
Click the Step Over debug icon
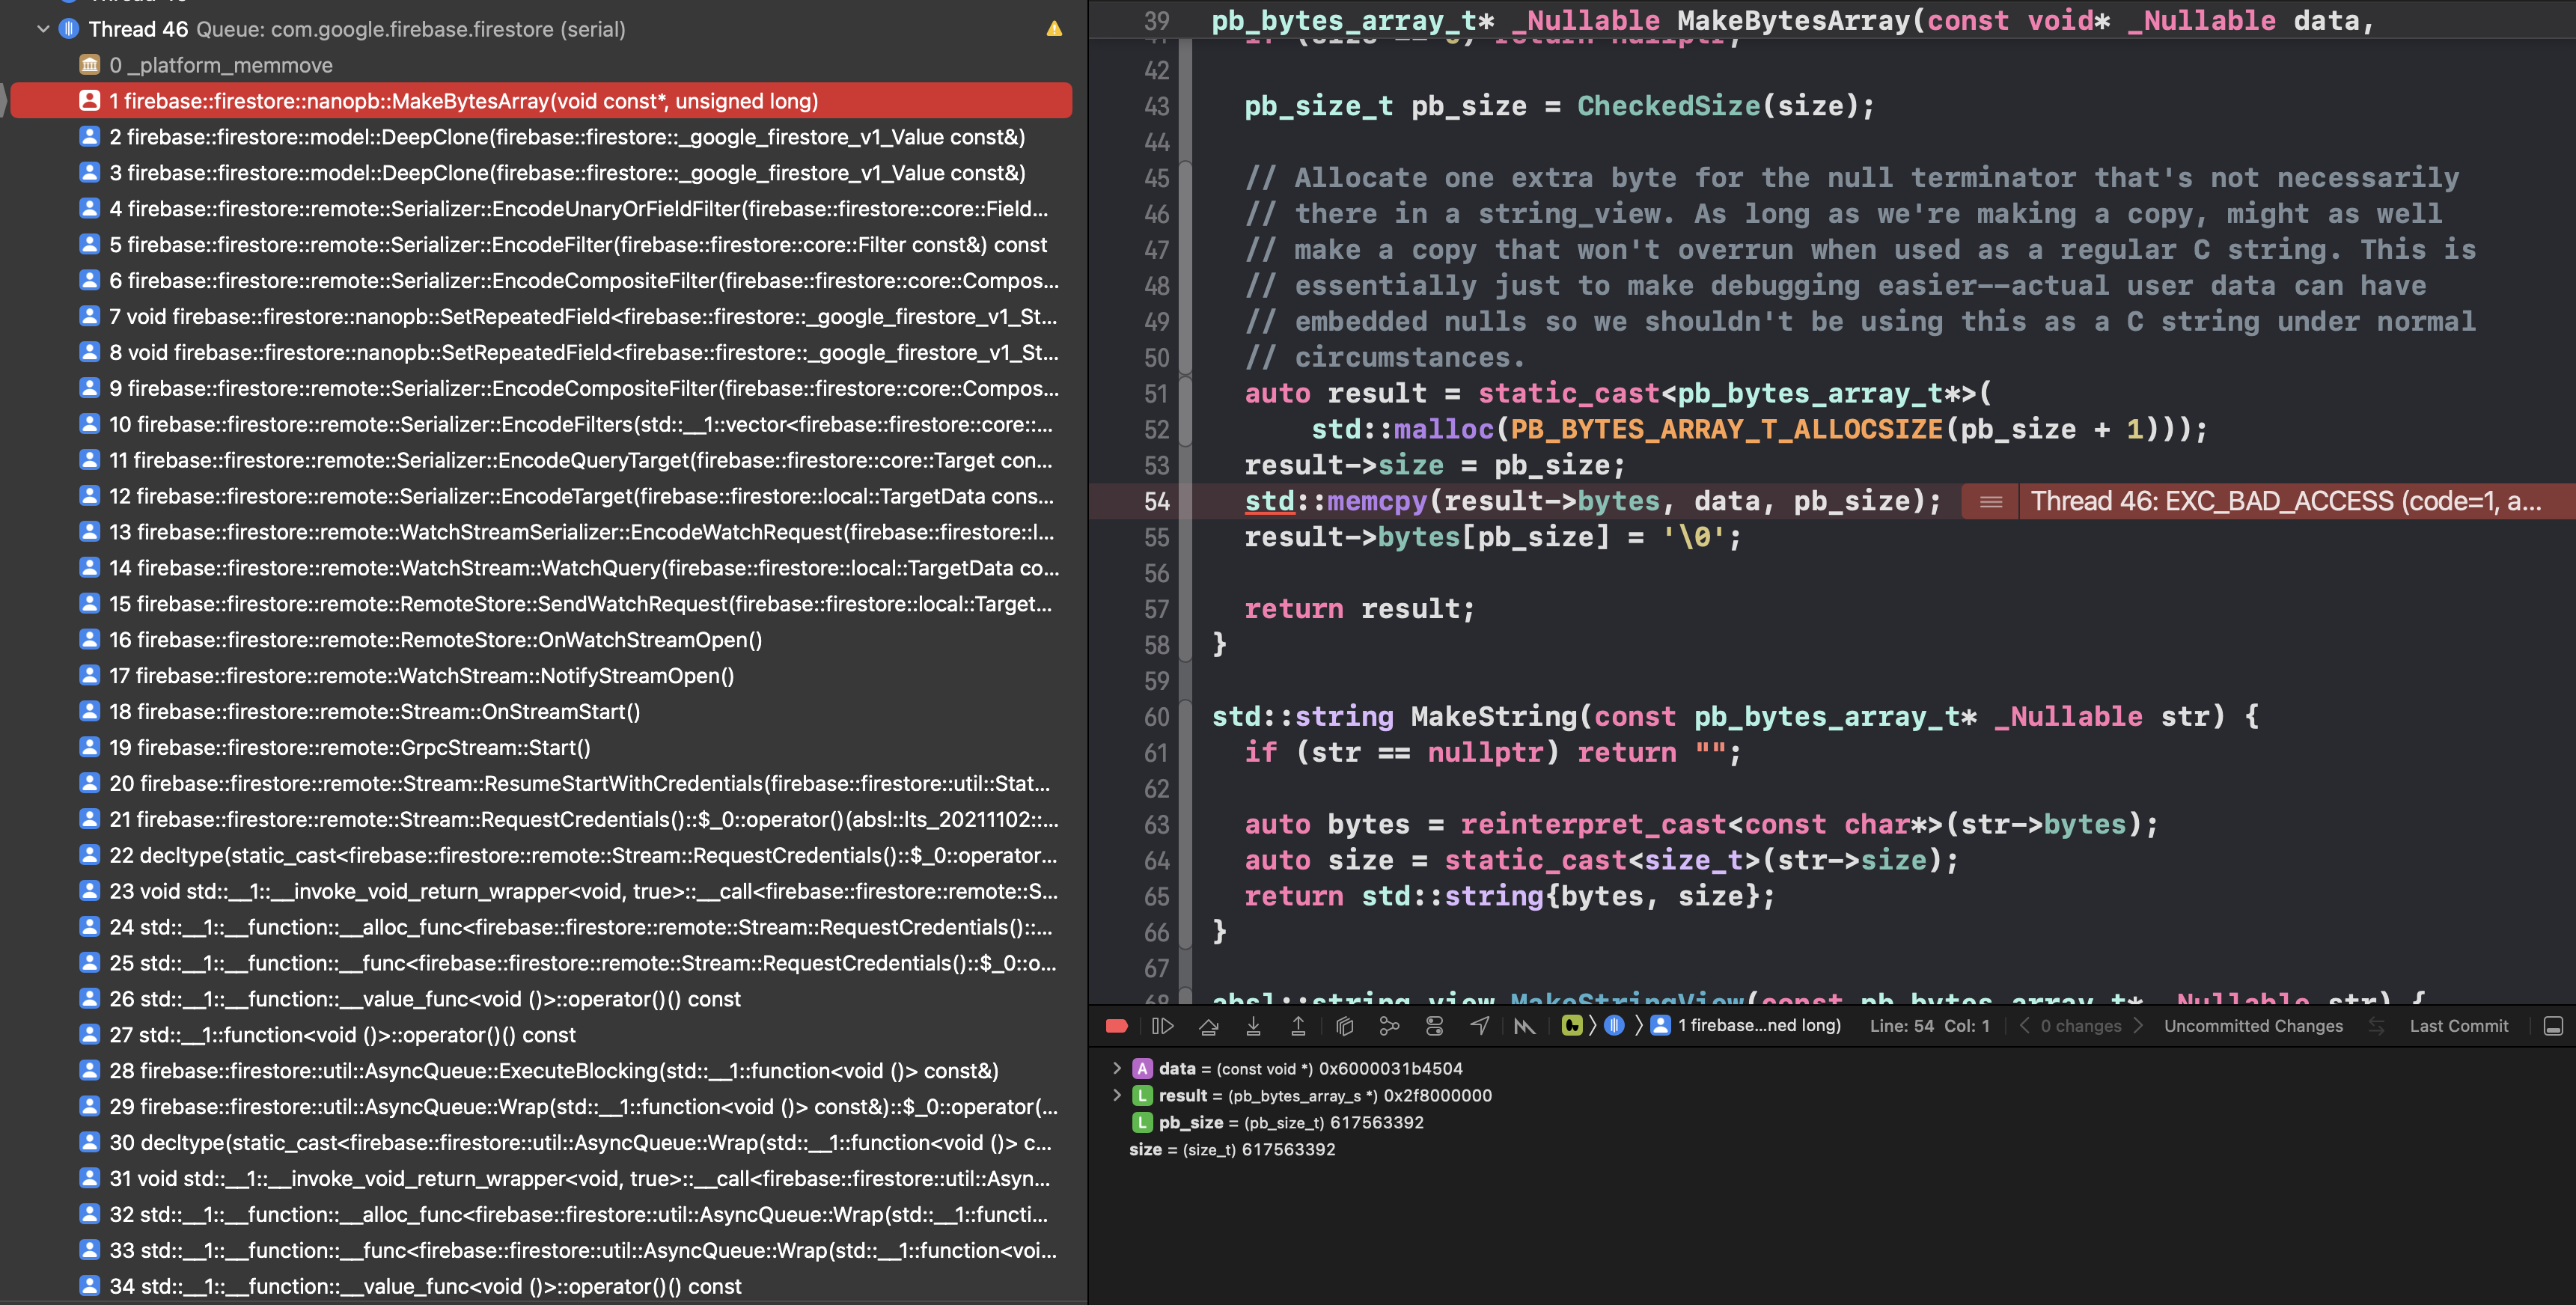point(1208,1026)
